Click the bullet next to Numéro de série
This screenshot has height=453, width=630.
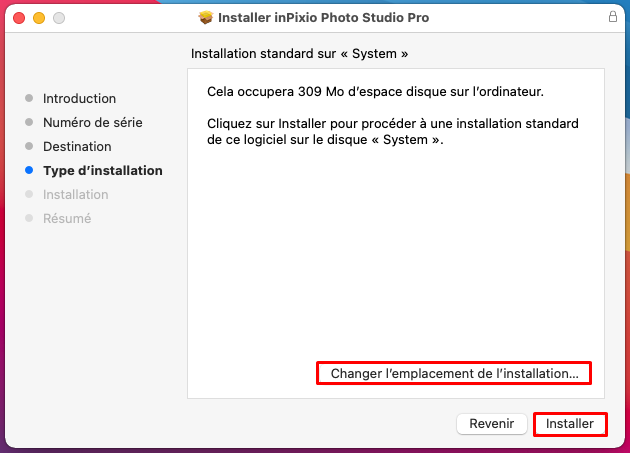(x=29, y=122)
